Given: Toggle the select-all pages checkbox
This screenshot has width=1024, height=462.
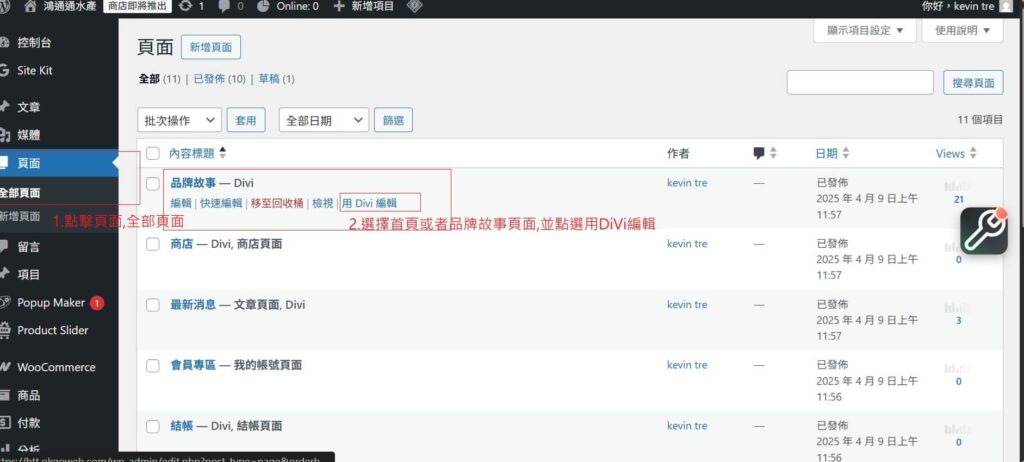Looking at the screenshot, I should coord(153,154).
